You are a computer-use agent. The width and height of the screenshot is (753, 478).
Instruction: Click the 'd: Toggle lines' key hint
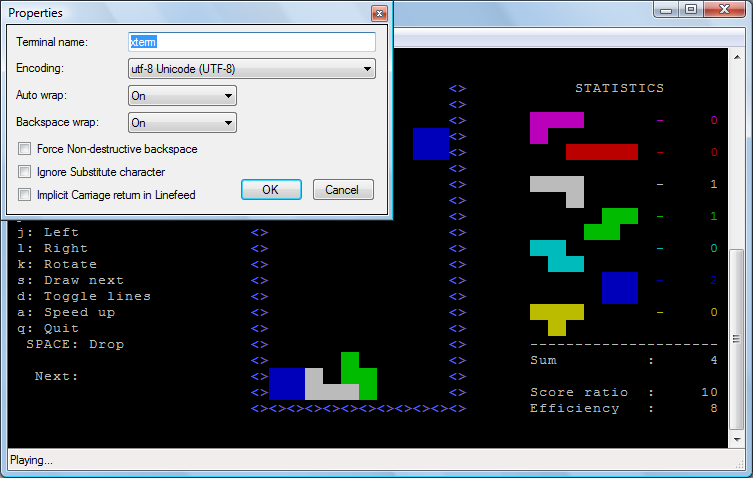tap(84, 296)
